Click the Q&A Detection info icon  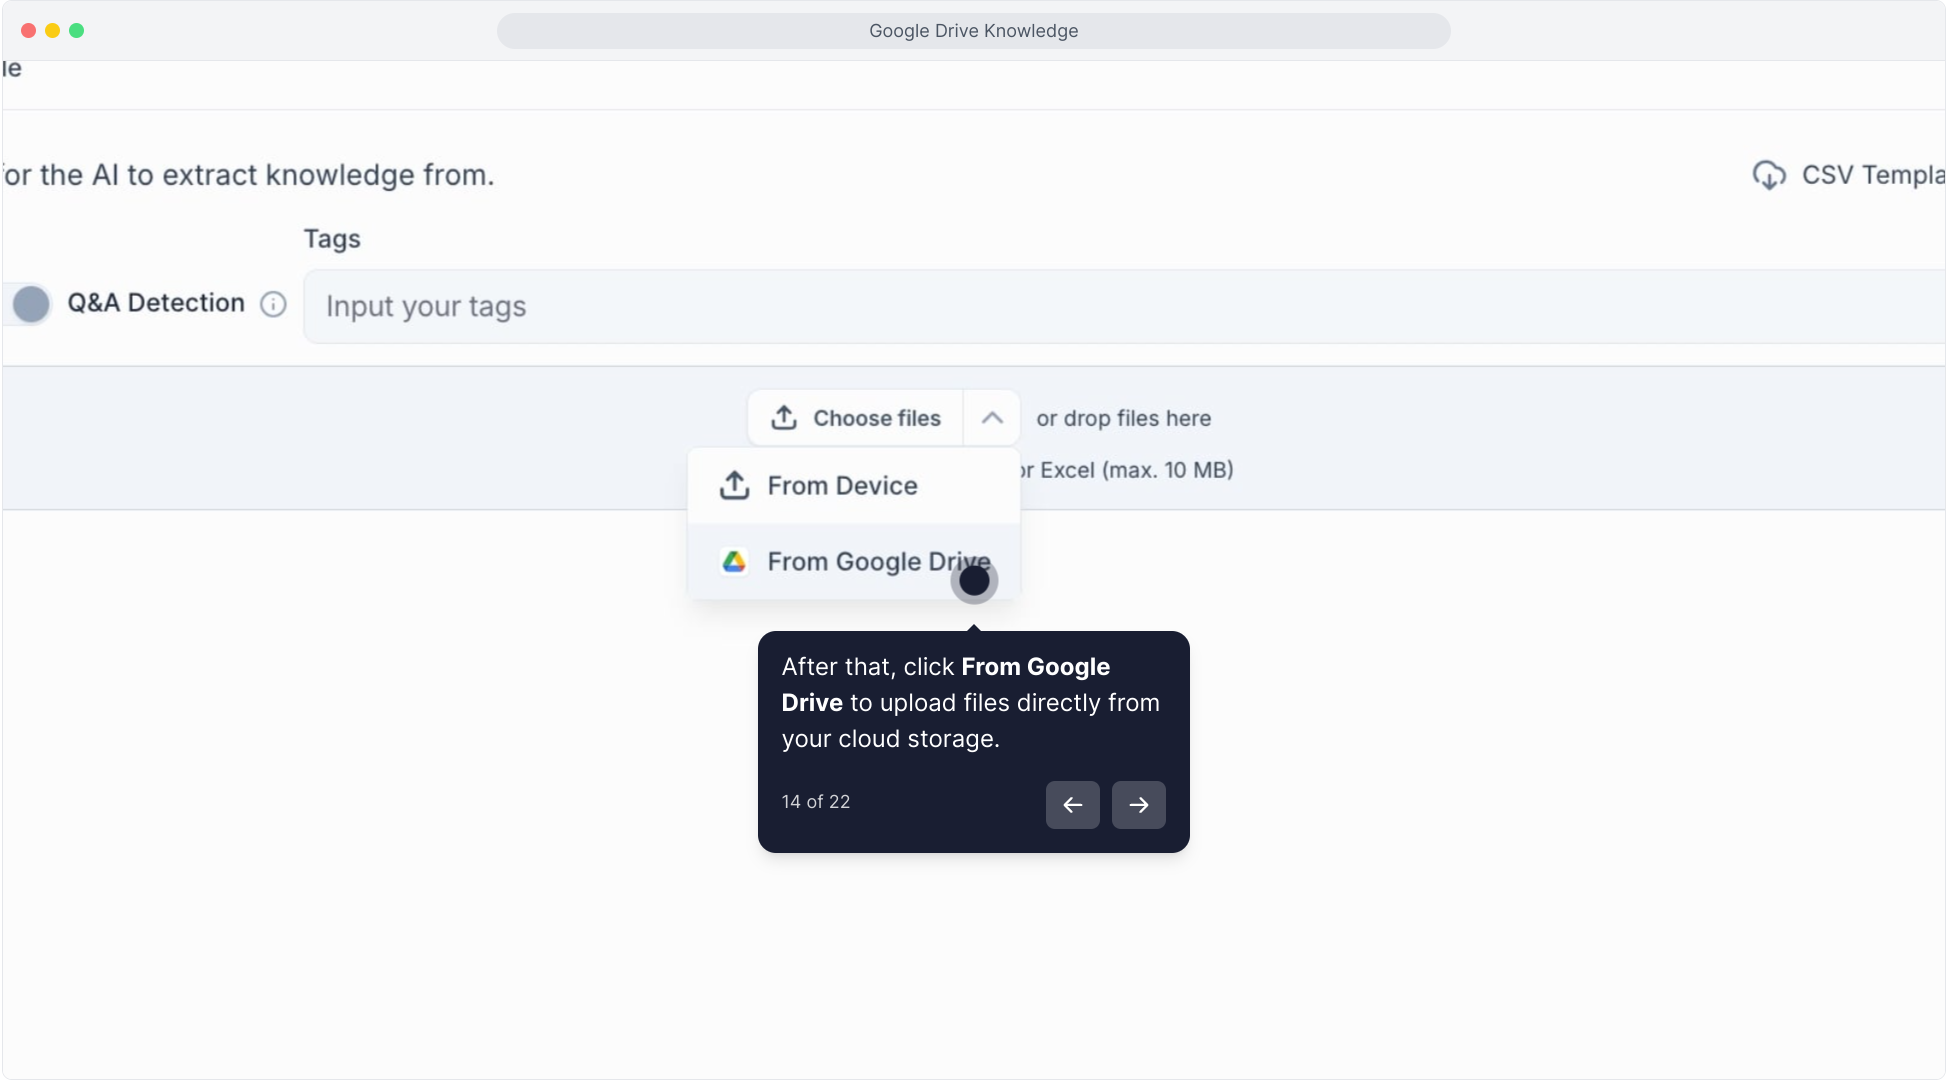coord(273,304)
